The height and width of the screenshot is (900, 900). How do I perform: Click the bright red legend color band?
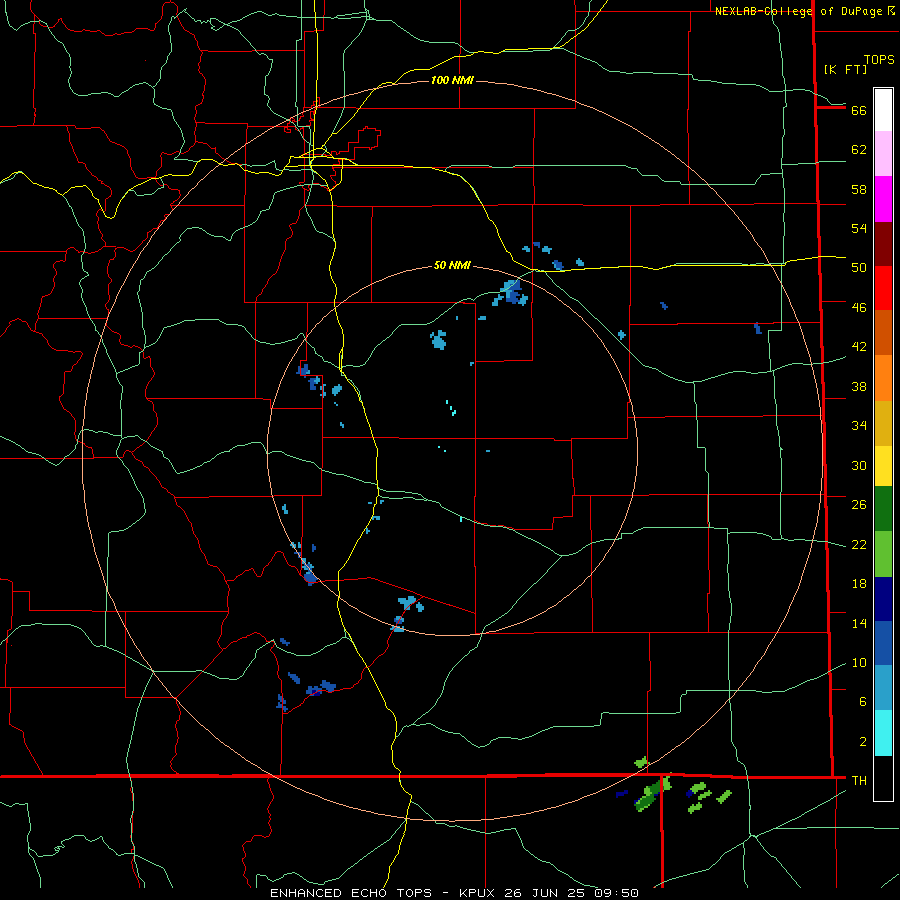coord(883,288)
